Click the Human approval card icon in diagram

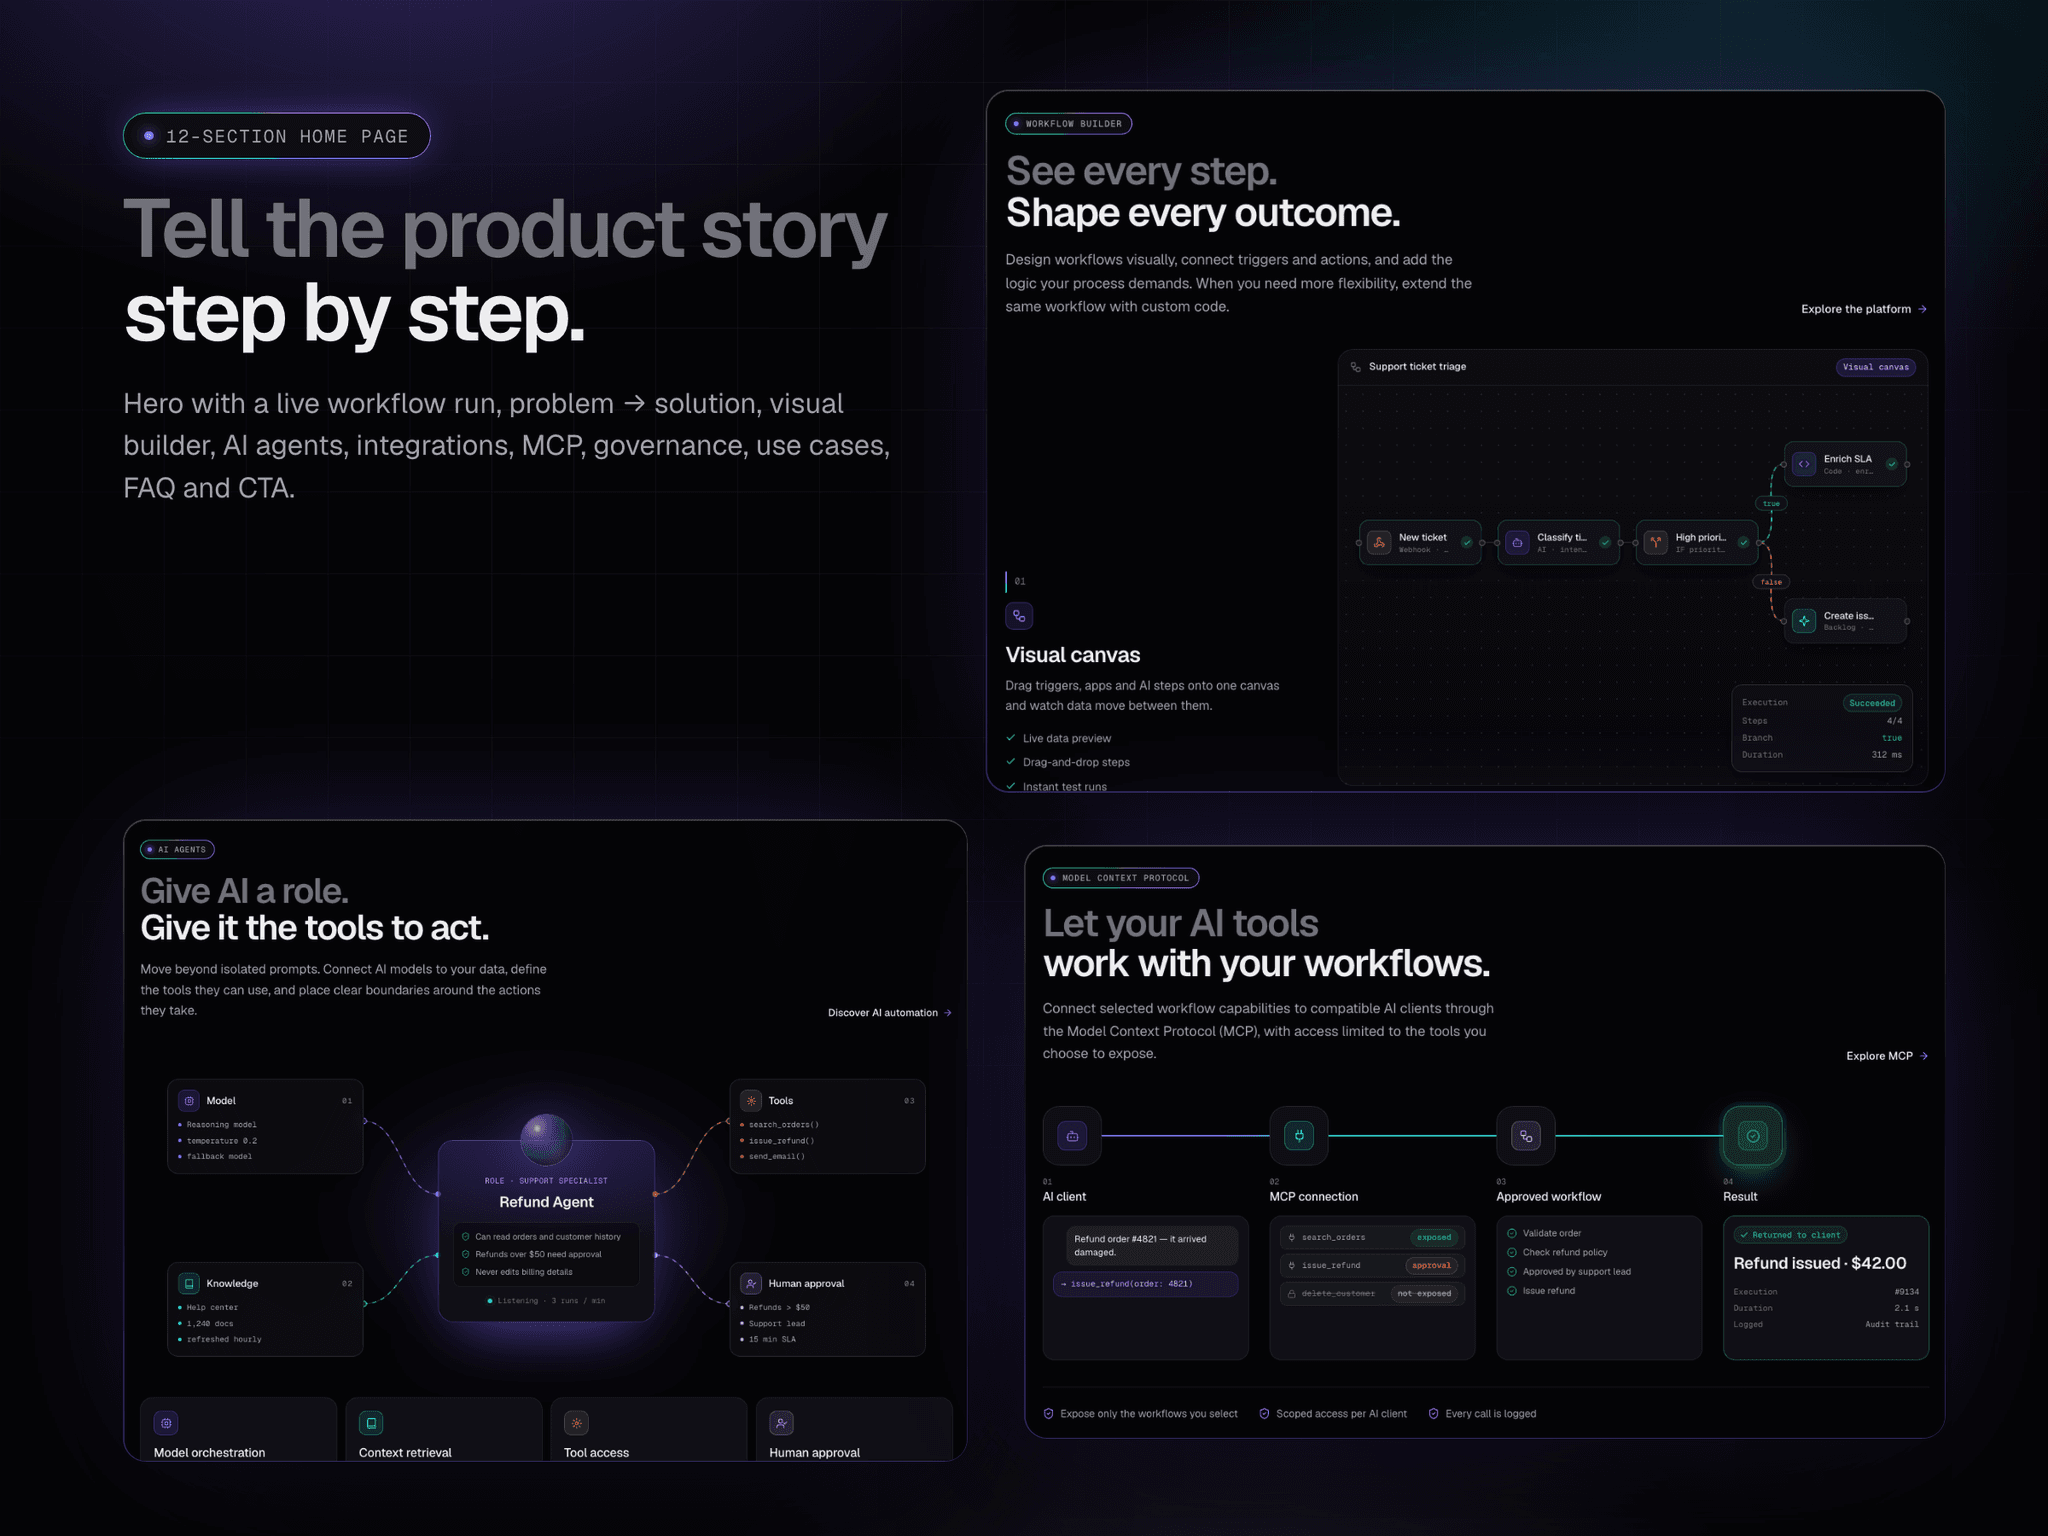pos(751,1283)
